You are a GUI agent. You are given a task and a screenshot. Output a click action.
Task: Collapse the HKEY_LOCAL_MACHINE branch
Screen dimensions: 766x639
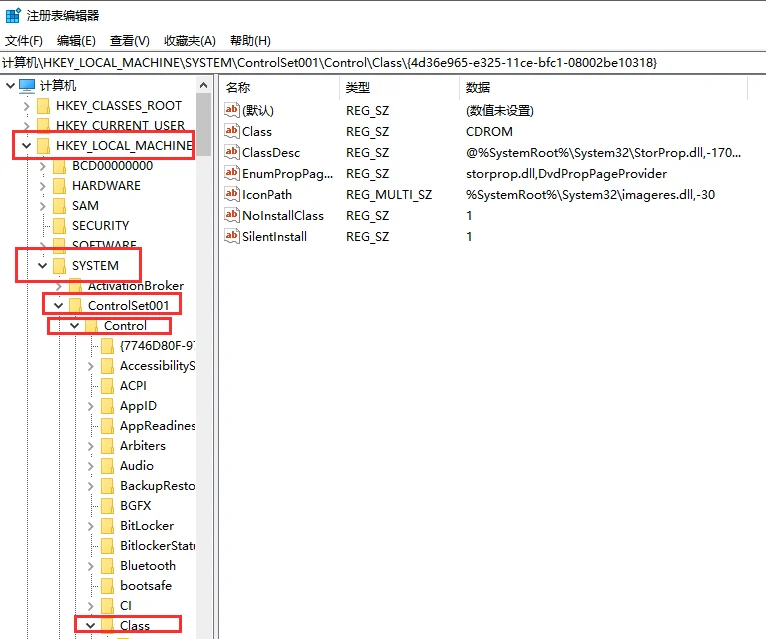[26, 146]
